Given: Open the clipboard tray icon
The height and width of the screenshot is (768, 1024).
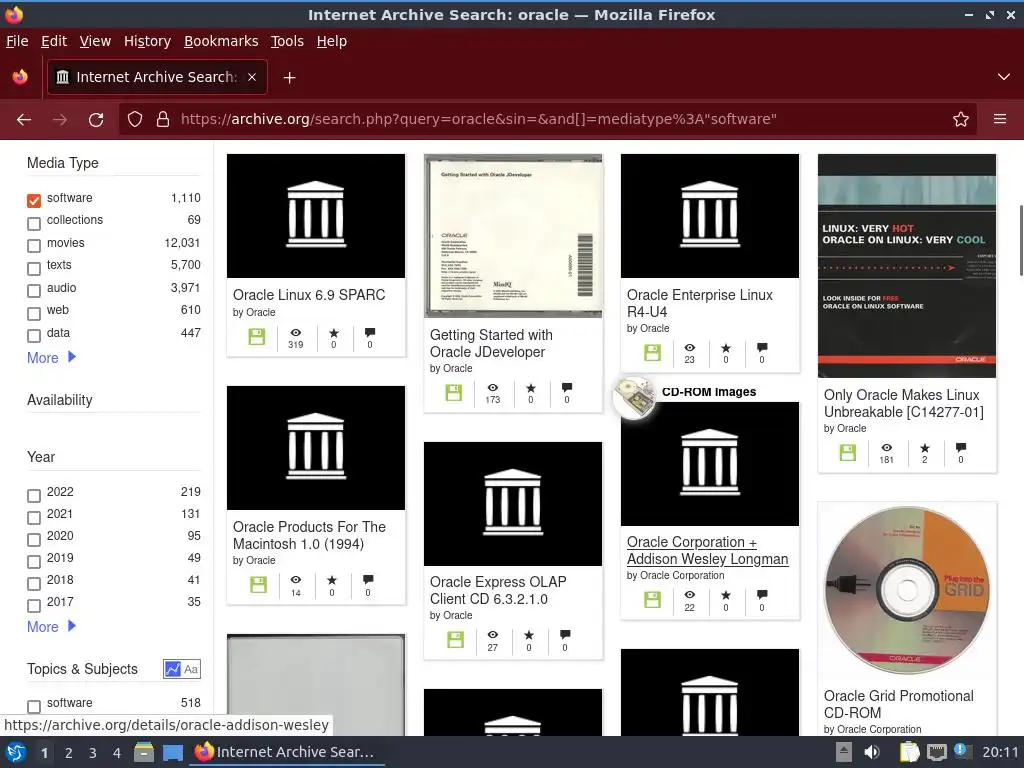Looking at the screenshot, I should 909,752.
